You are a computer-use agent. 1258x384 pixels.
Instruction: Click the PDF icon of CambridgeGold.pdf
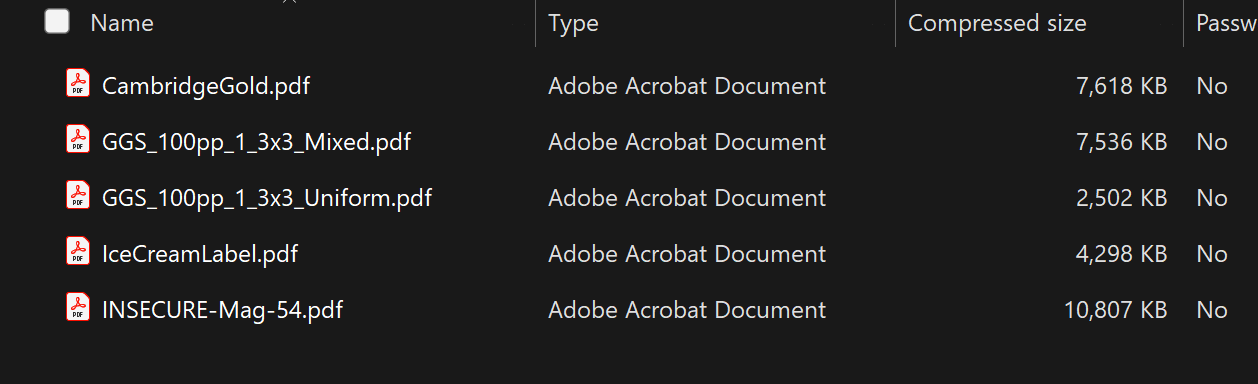[77, 84]
